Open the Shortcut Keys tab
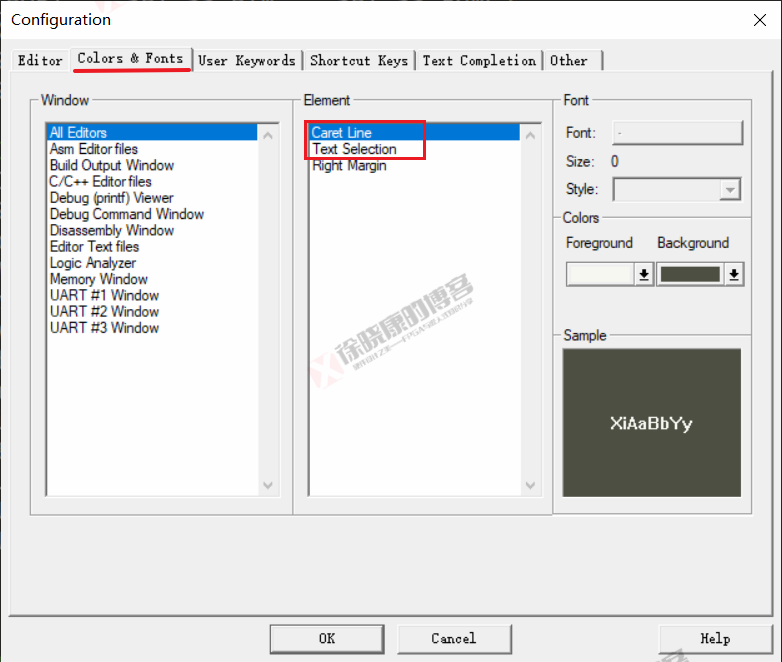The image size is (782, 662). click(358, 61)
